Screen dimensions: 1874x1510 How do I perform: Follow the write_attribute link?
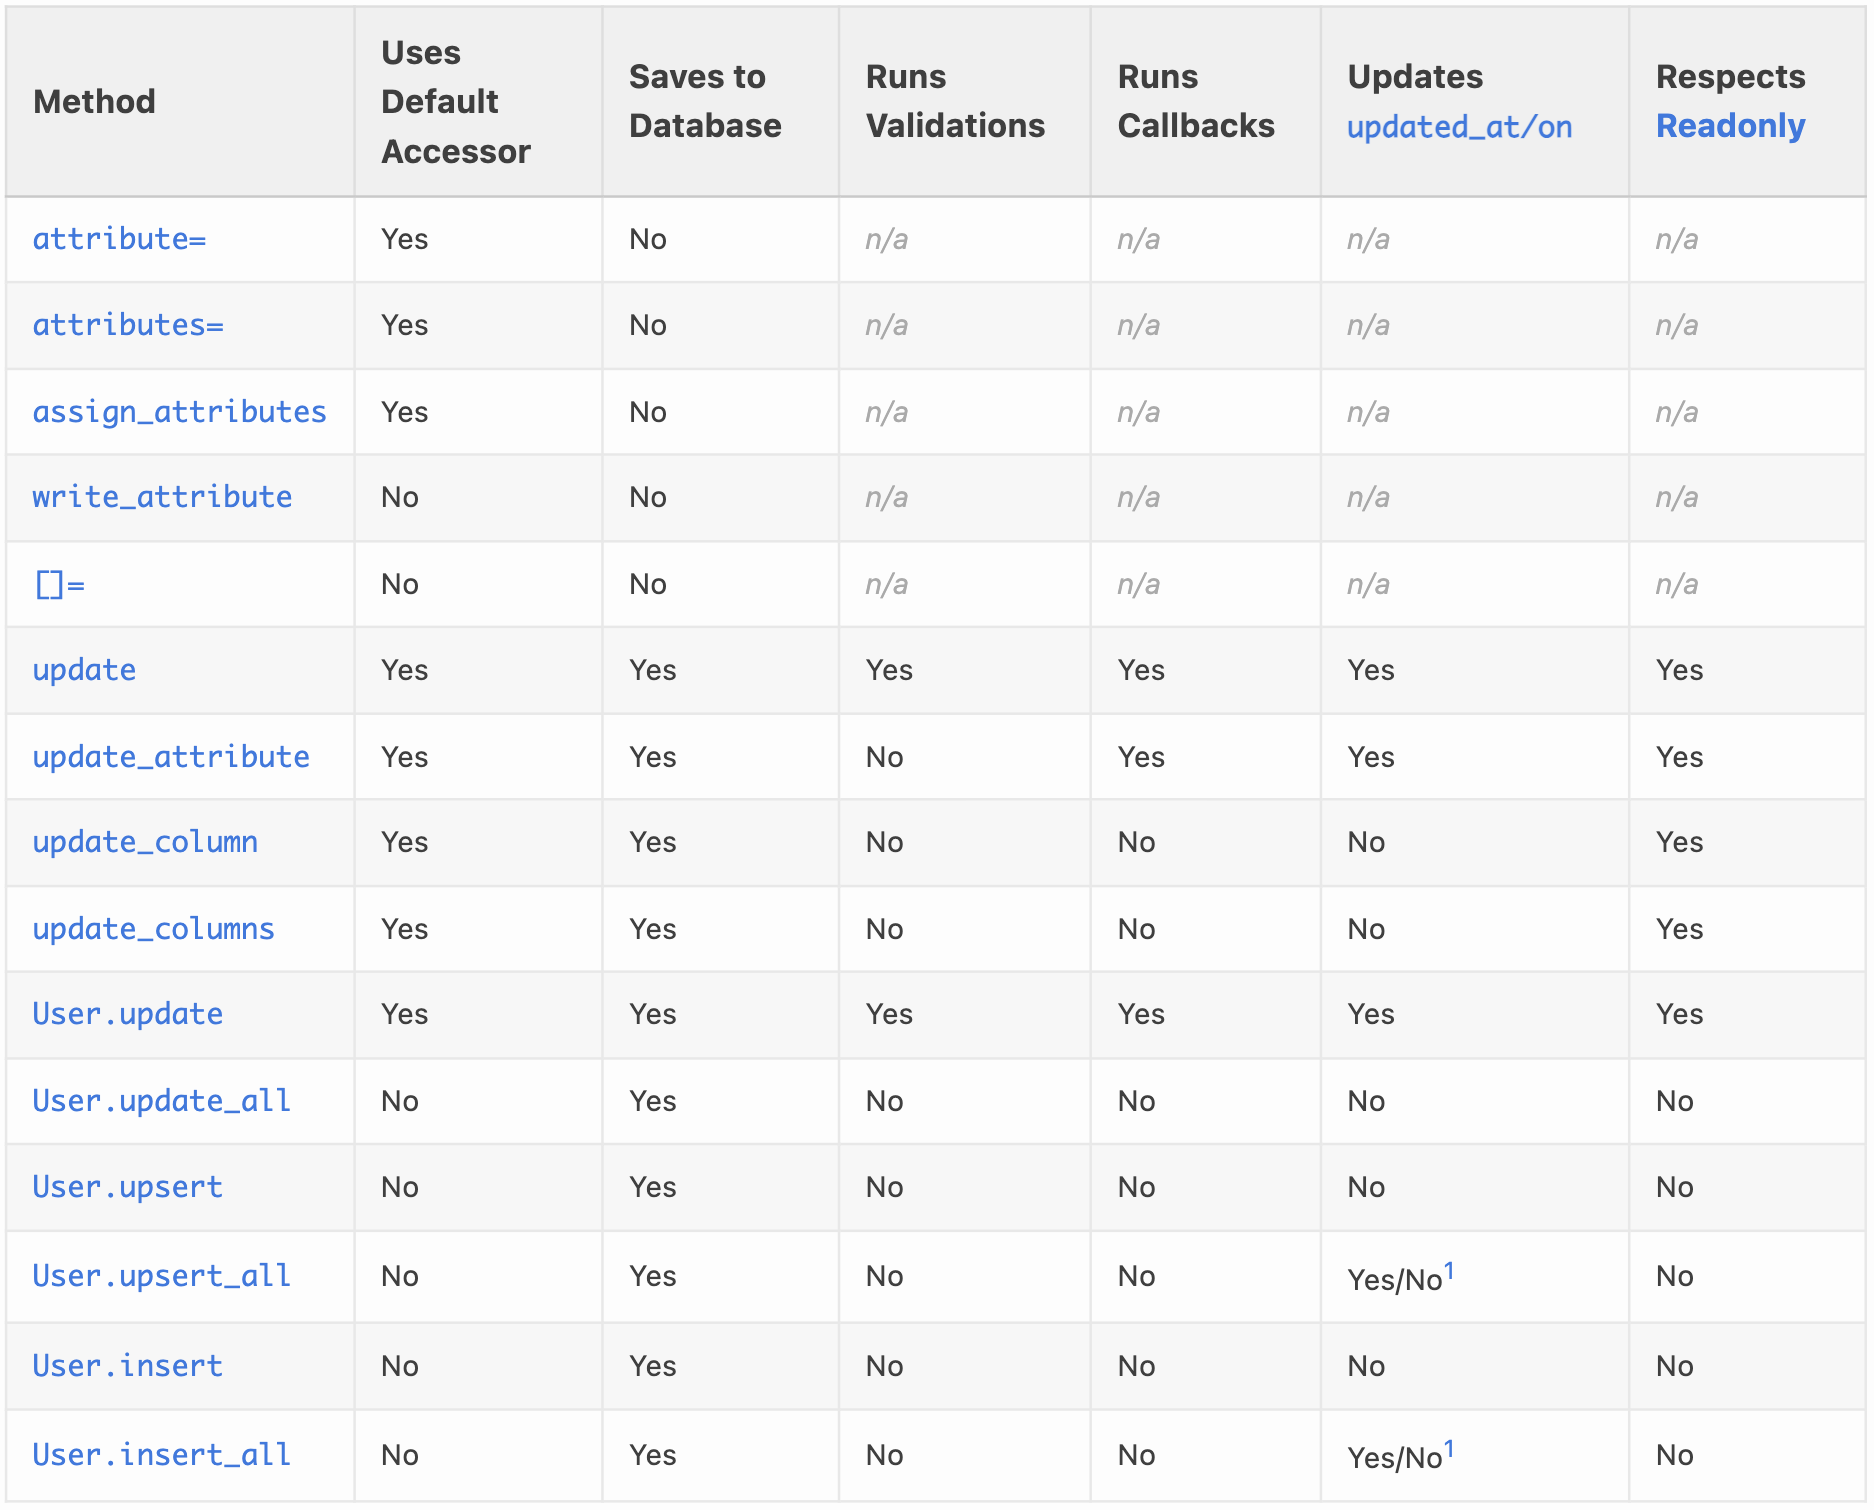(x=162, y=497)
